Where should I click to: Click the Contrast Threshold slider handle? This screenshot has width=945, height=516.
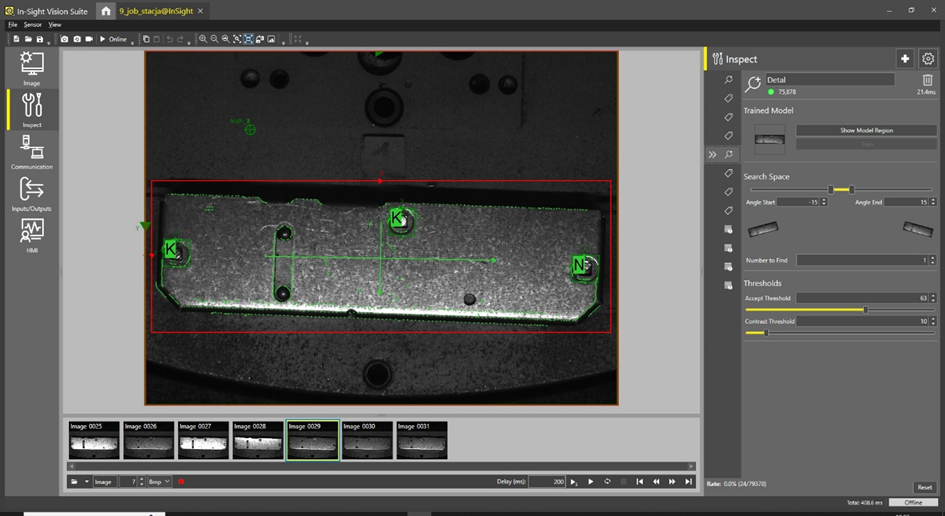pos(766,333)
